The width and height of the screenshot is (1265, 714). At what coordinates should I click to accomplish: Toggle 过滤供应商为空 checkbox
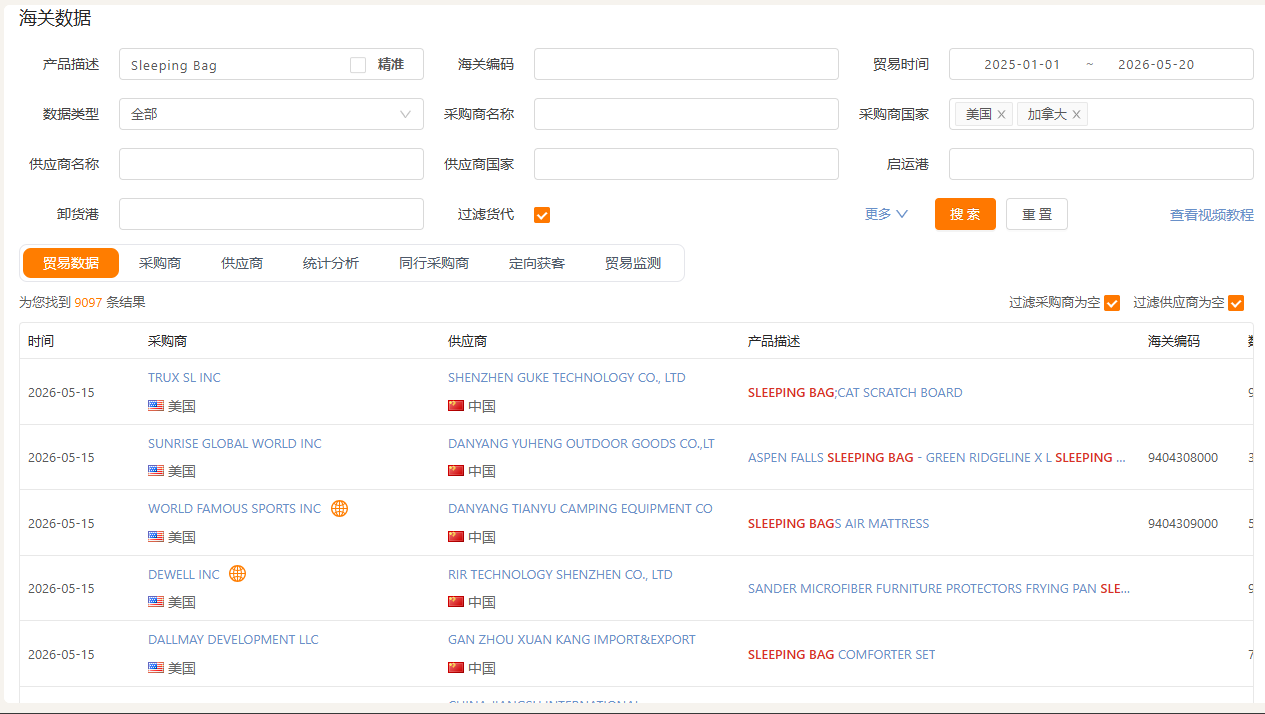click(1236, 303)
